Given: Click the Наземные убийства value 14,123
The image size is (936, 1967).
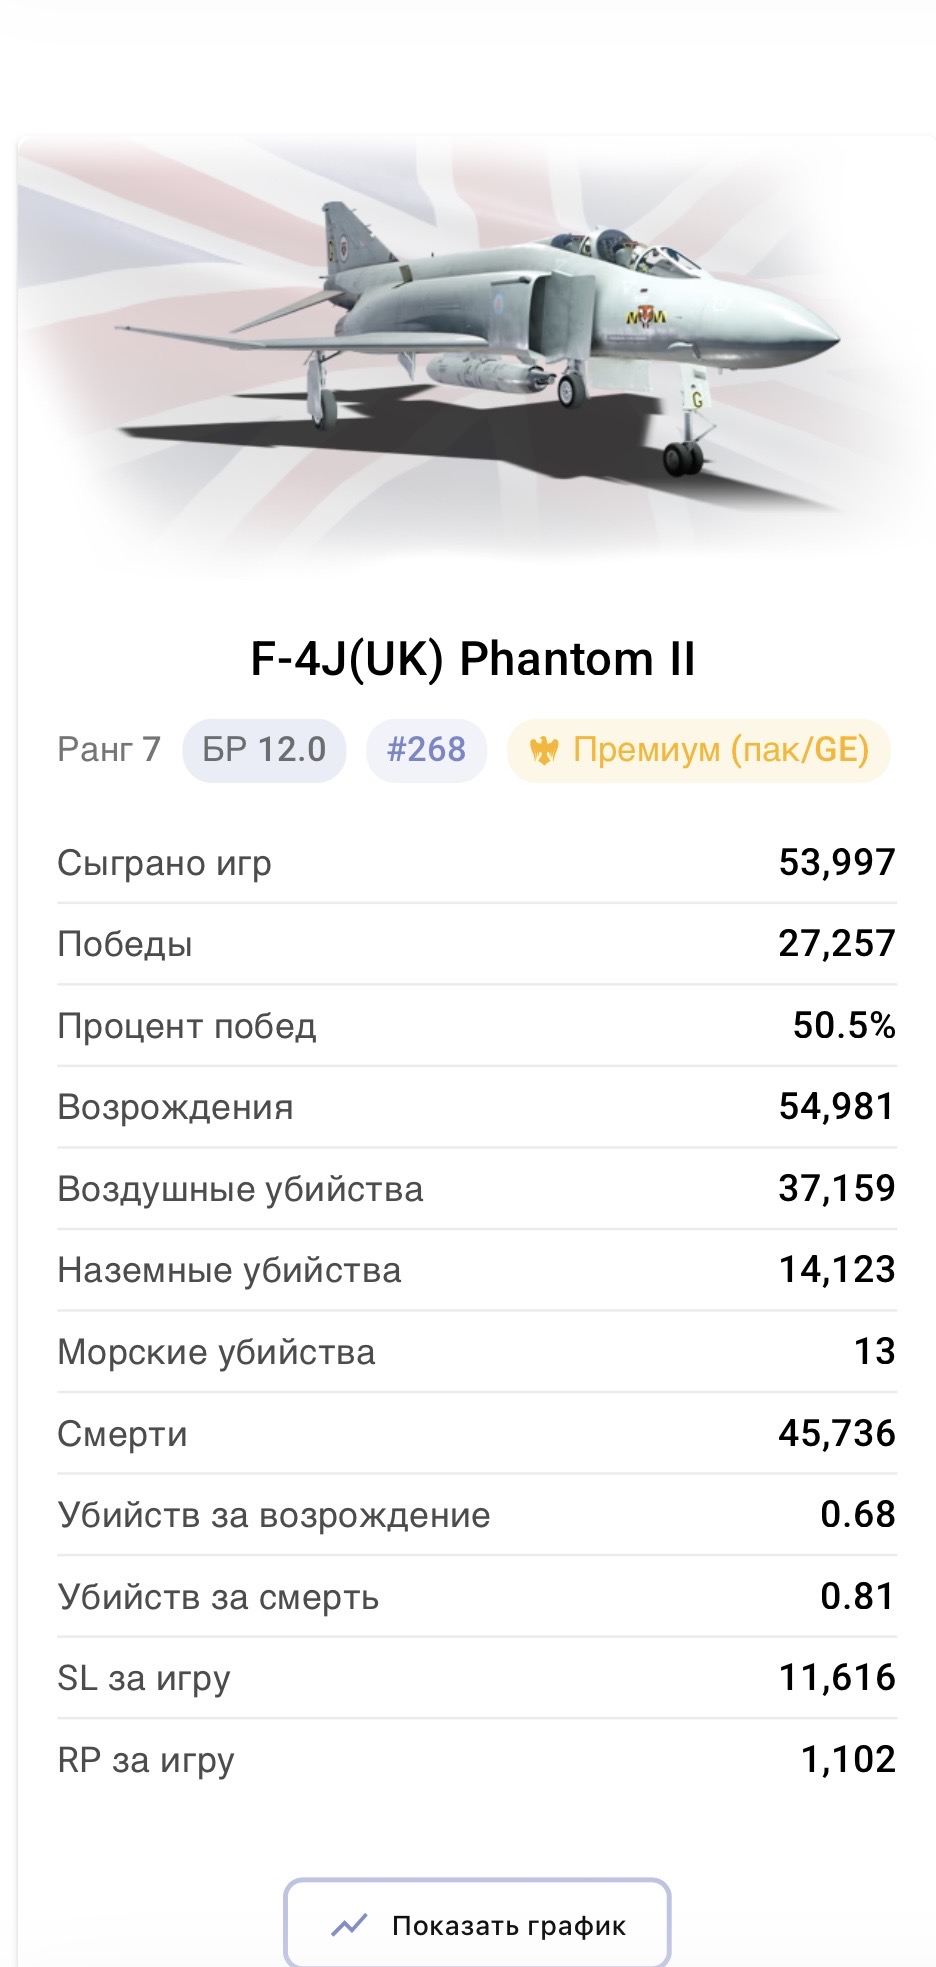Looking at the screenshot, I should [x=837, y=1270].
